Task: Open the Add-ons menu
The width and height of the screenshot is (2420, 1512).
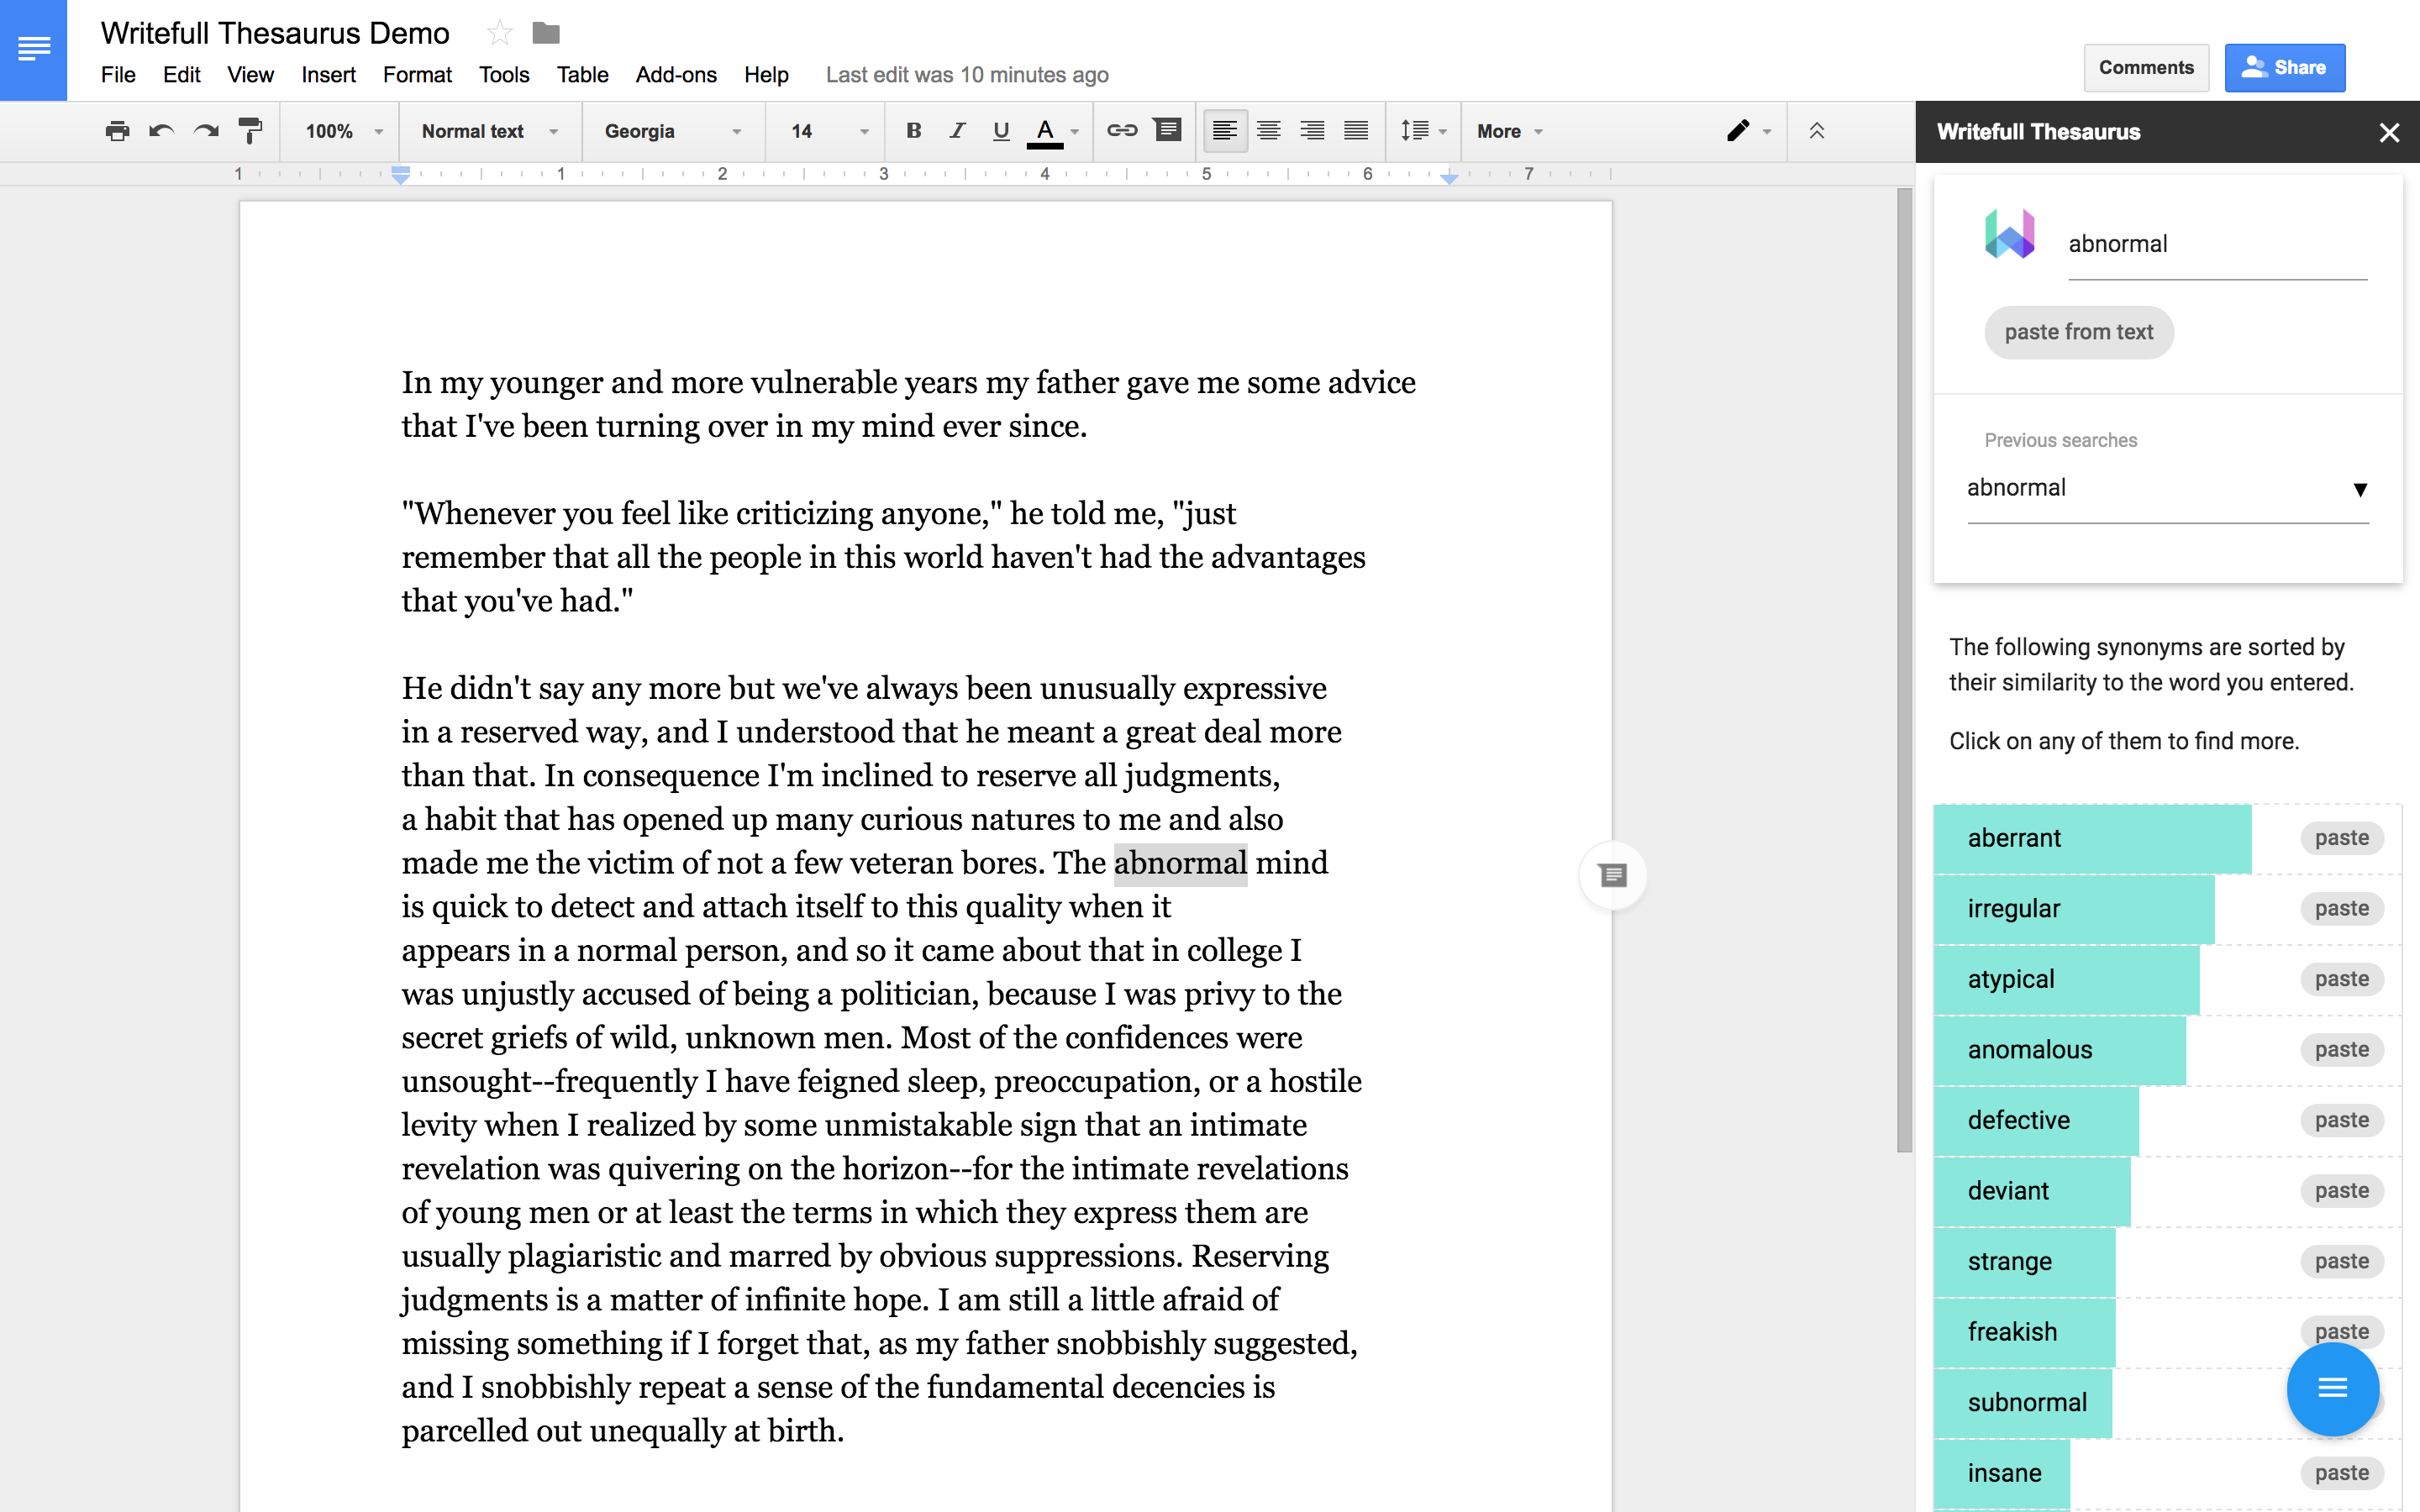Action: tap(676, 75)
